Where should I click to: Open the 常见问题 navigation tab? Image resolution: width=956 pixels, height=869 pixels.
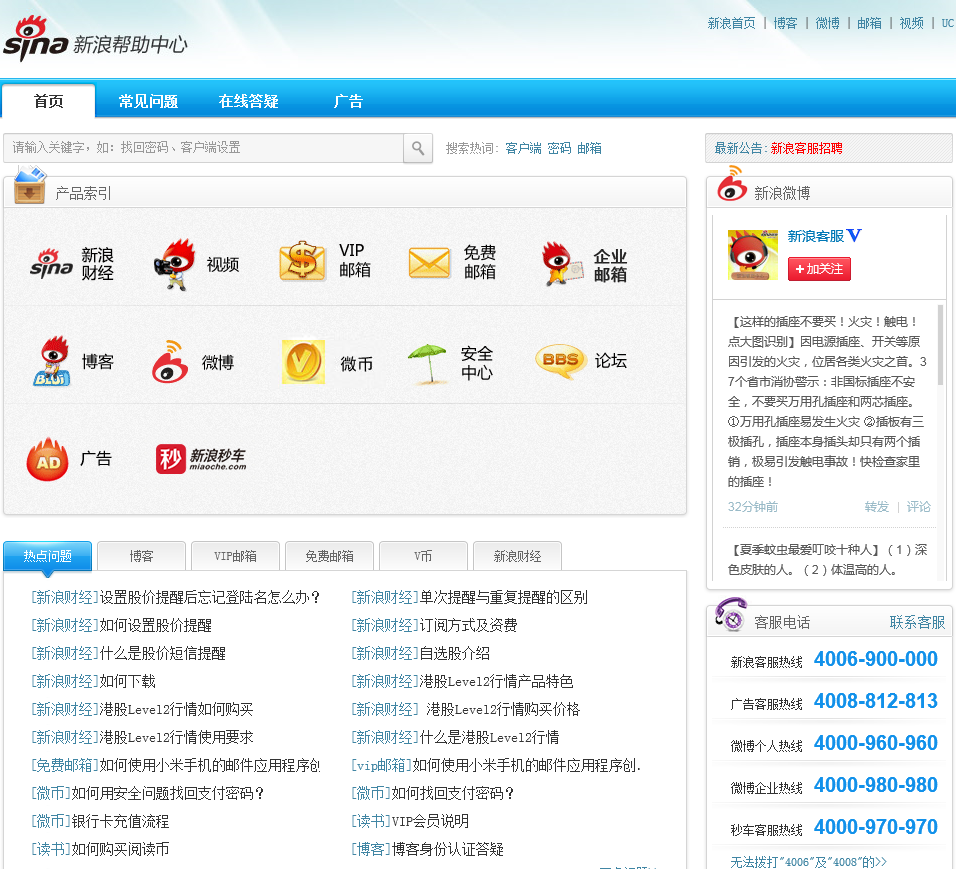point(148,101)
